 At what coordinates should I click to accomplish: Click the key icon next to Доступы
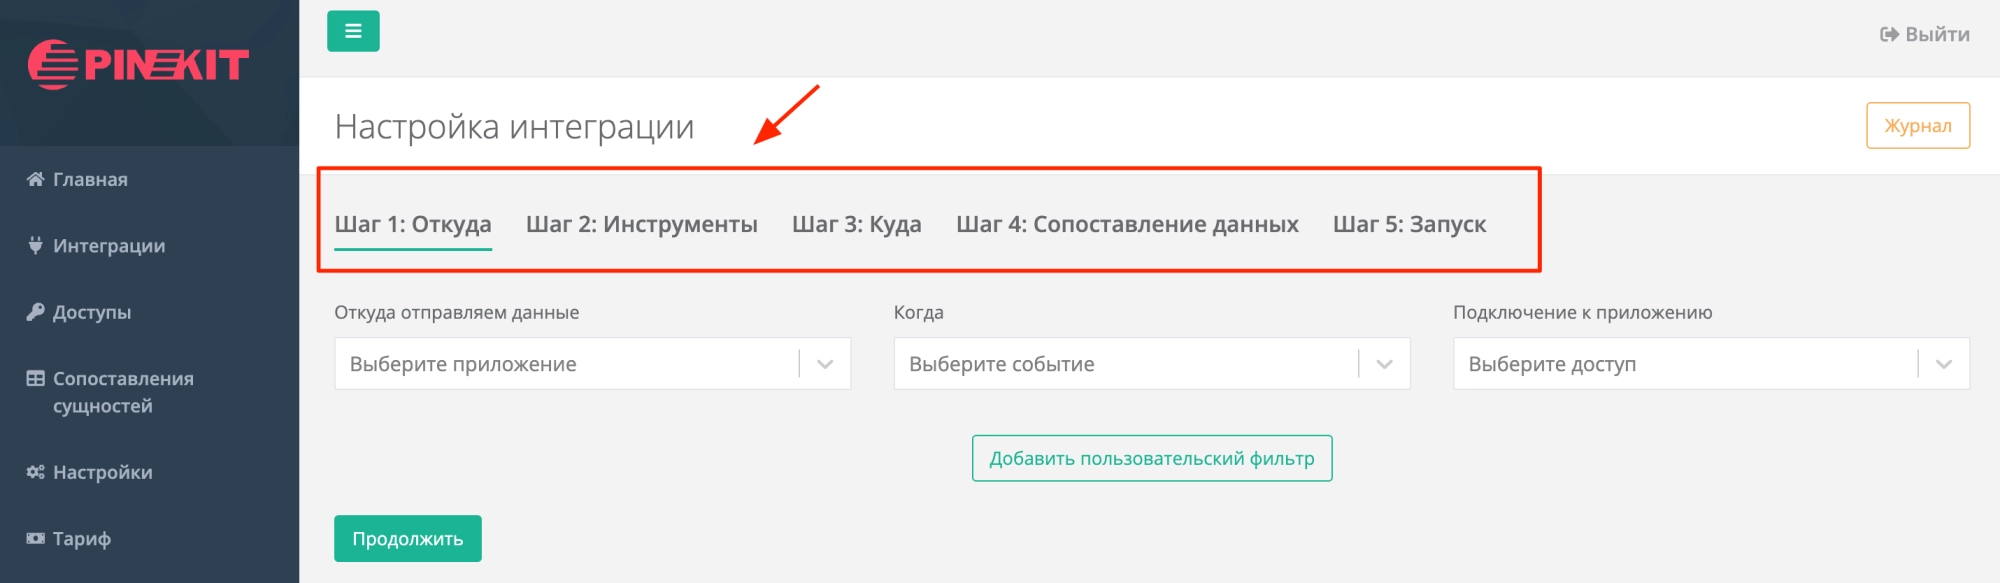point(35,312)
